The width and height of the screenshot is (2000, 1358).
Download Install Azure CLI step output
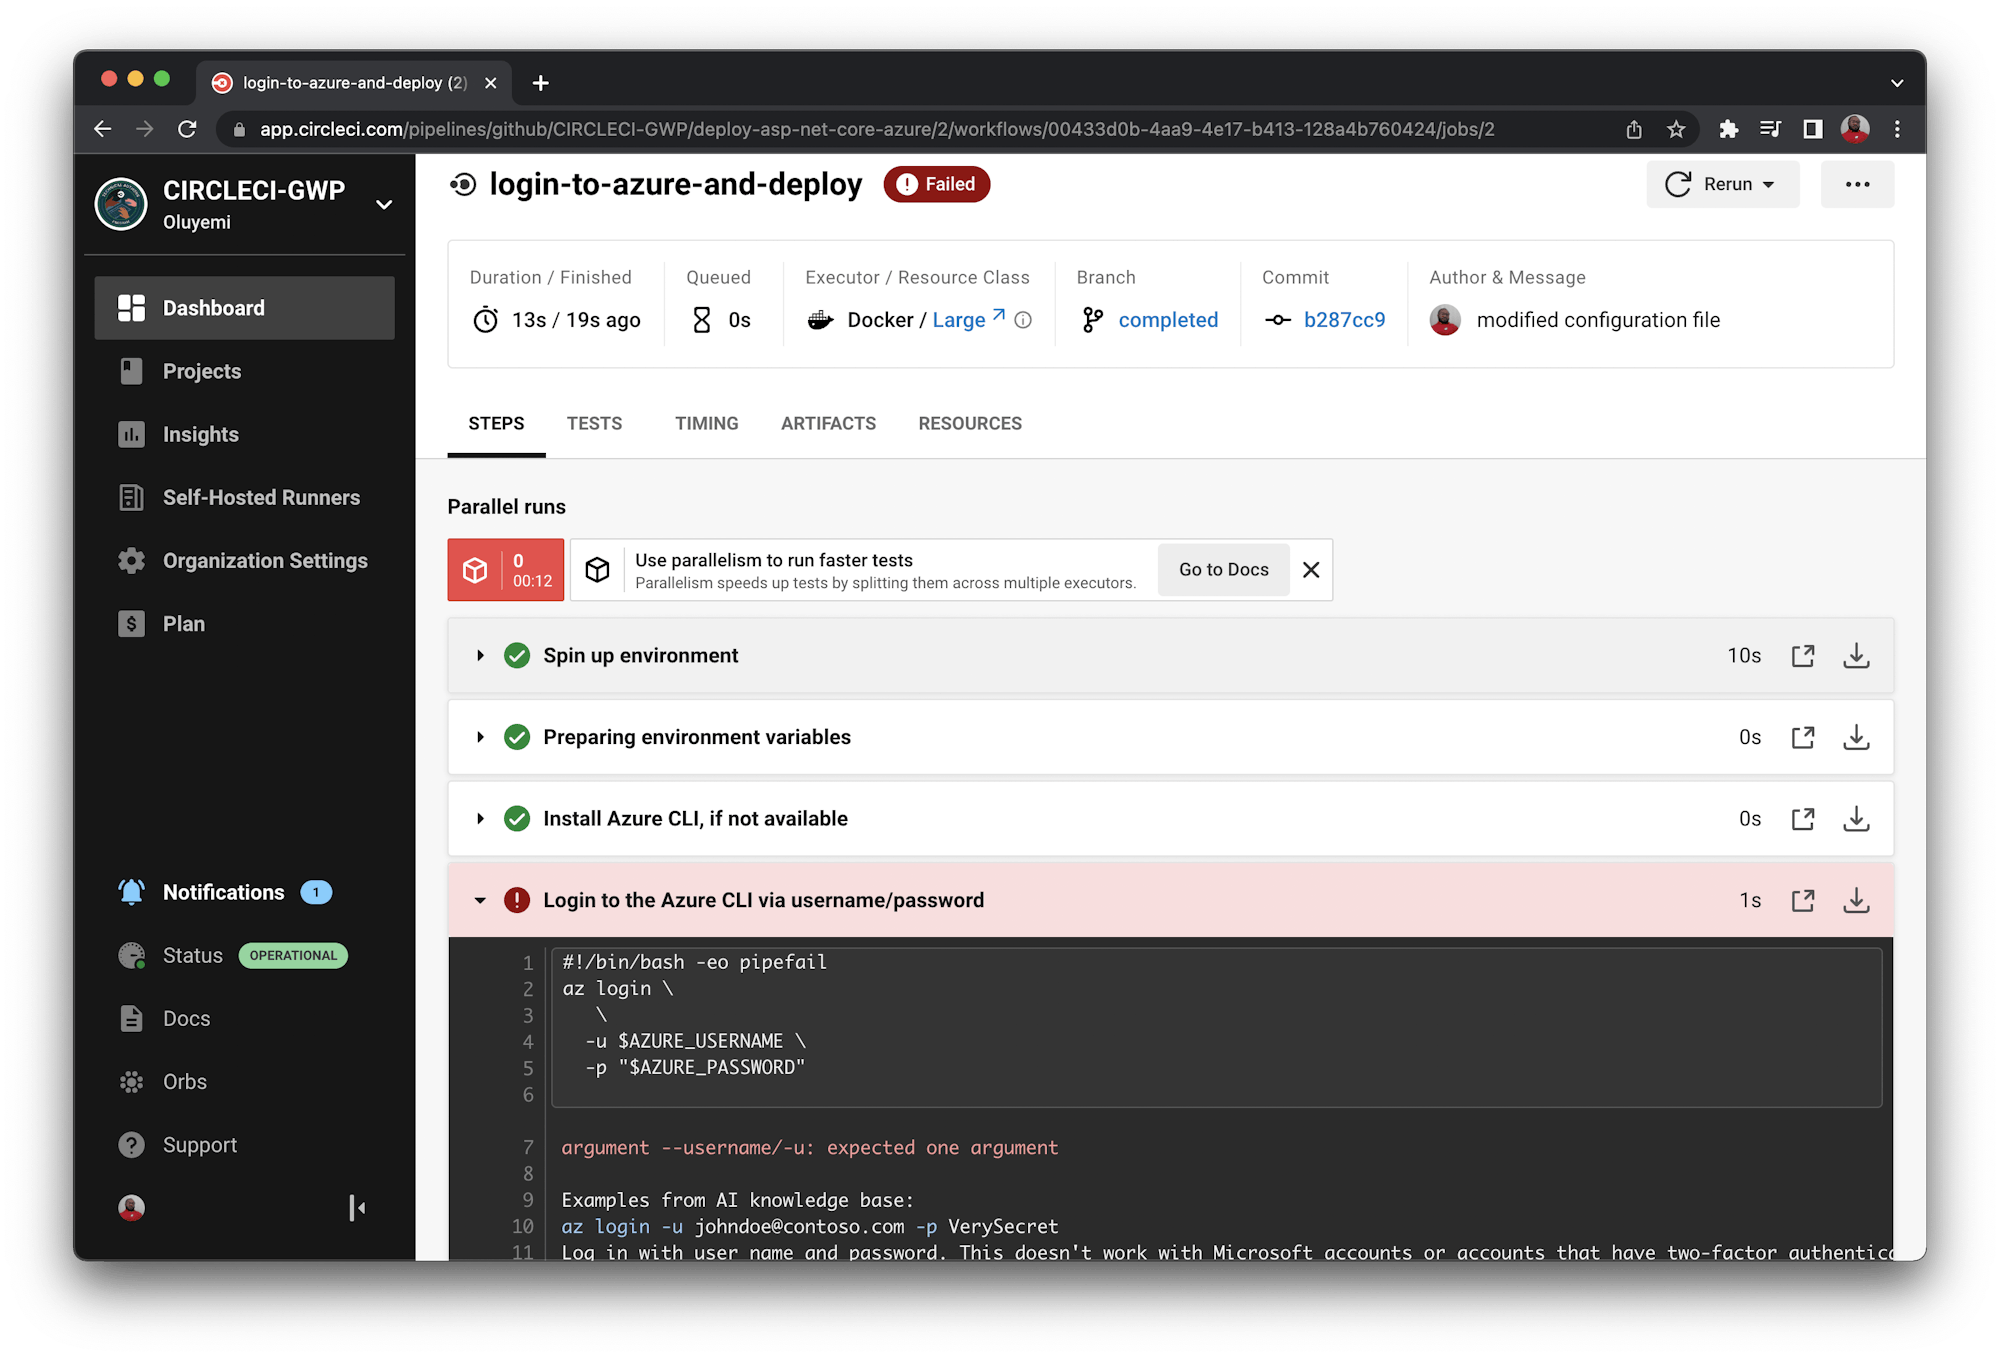pos(1856,819)
